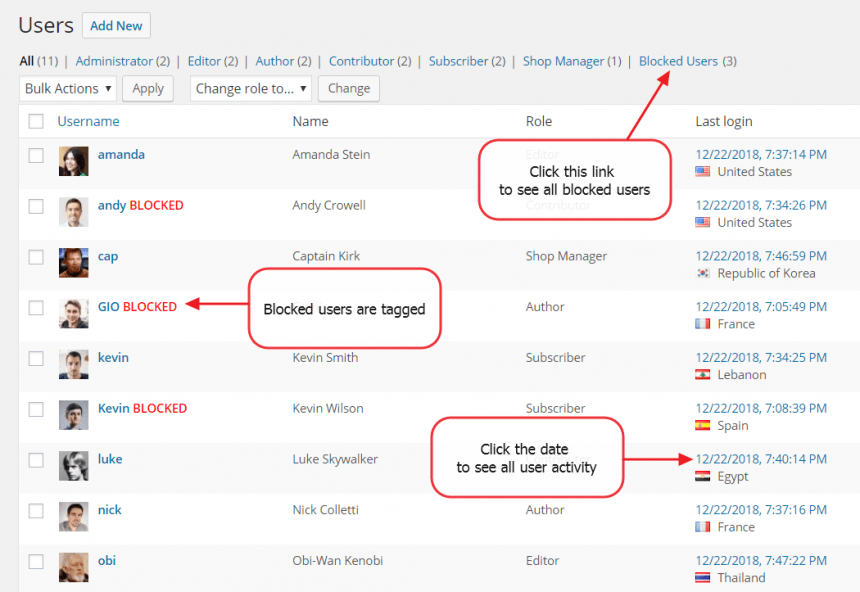Open the GIO username link
Image resolution: width=860 pixels, height=592 pixels.
tap(108, 307)
